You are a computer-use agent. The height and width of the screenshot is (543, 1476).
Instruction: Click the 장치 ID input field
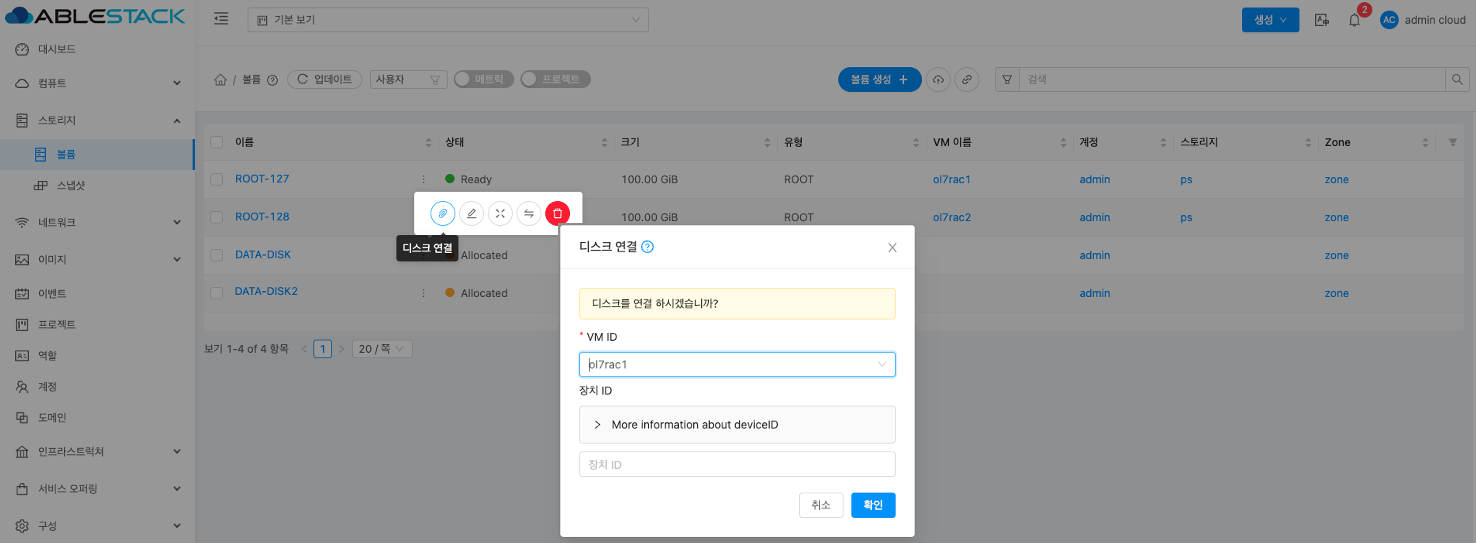[x=737, y=465]
